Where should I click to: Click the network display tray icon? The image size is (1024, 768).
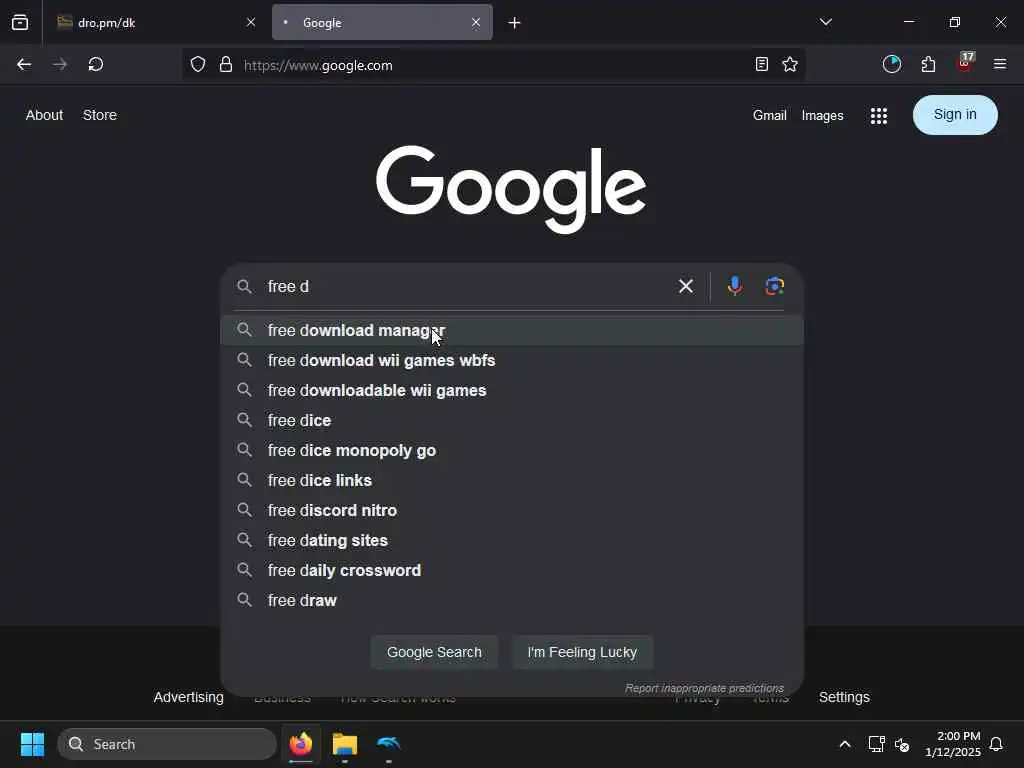click(x=876, y=744)
